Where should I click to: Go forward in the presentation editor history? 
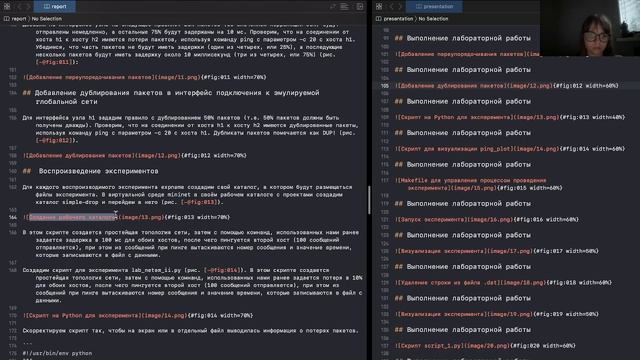(x=400, y=6)
